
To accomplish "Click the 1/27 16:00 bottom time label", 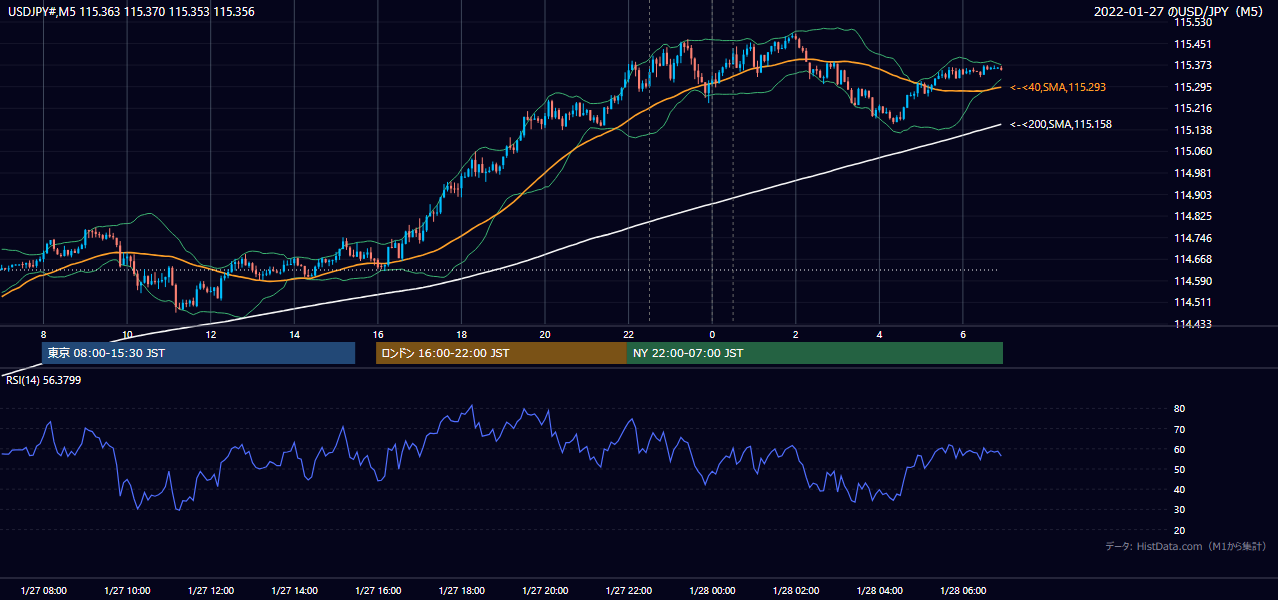I will pos(378,591).
